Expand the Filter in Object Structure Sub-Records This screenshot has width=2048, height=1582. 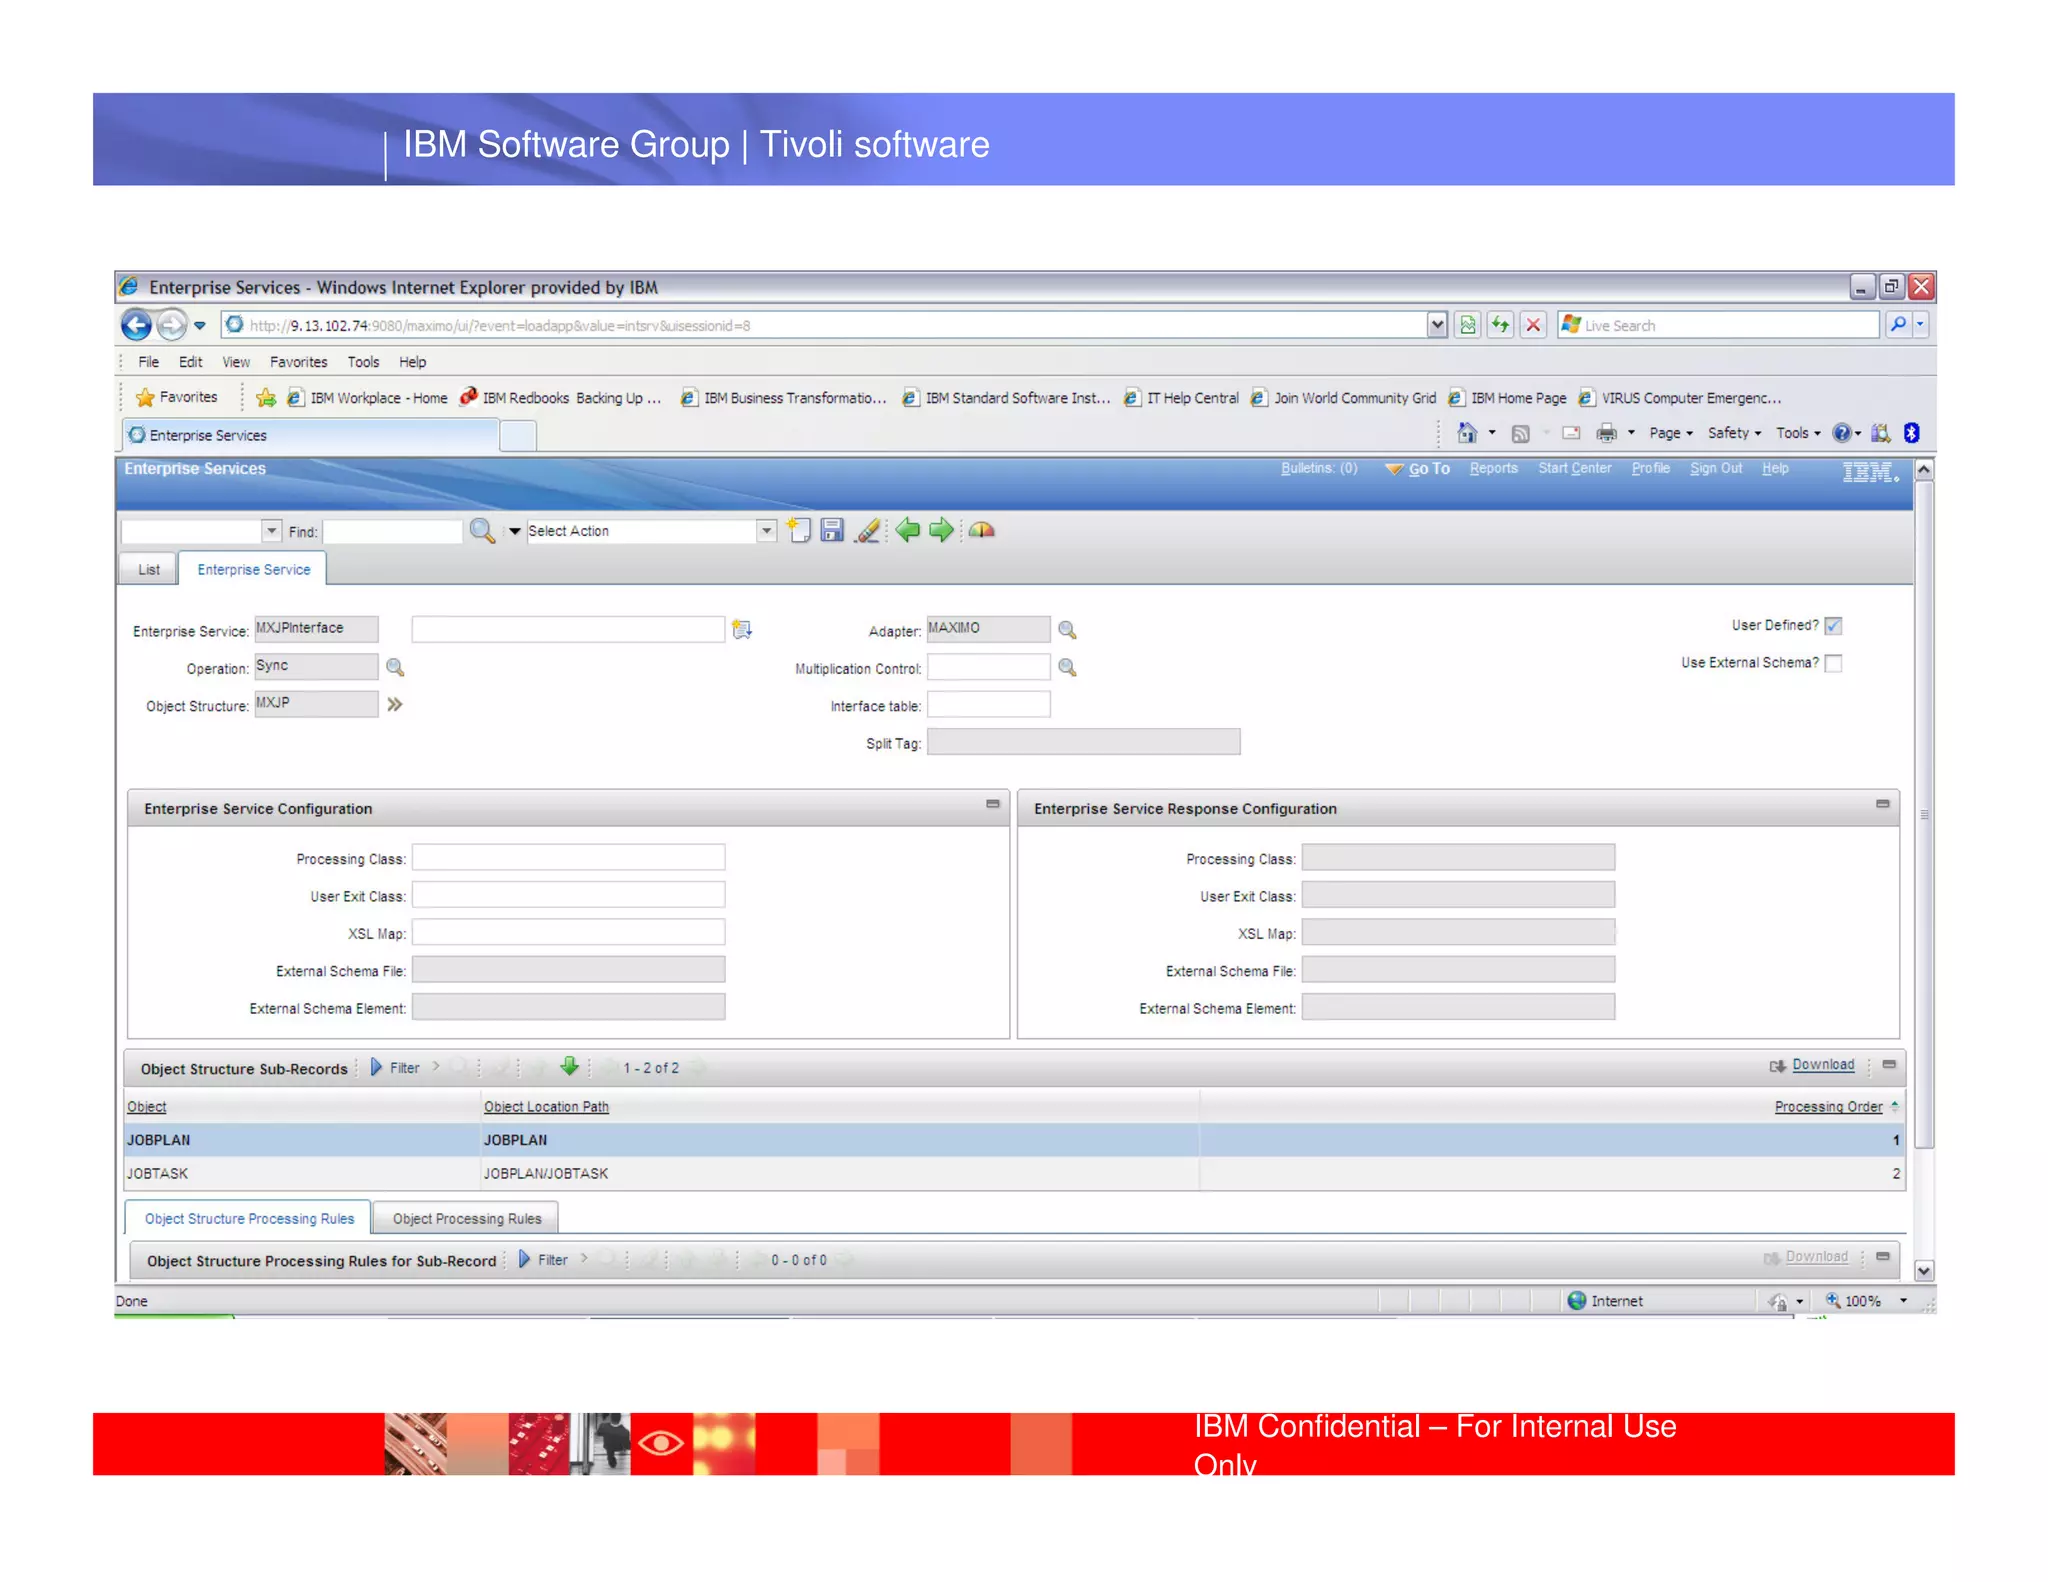395,1068
